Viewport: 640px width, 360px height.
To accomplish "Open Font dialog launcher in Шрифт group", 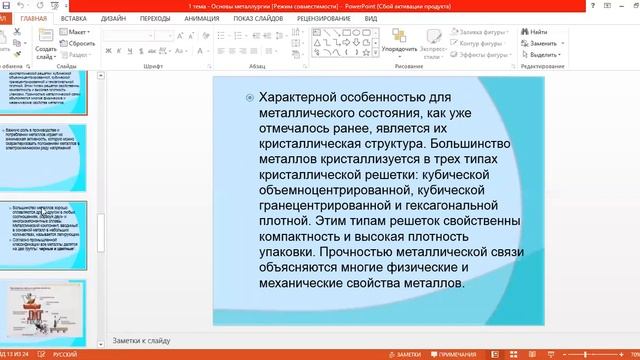I will point(209,66).
